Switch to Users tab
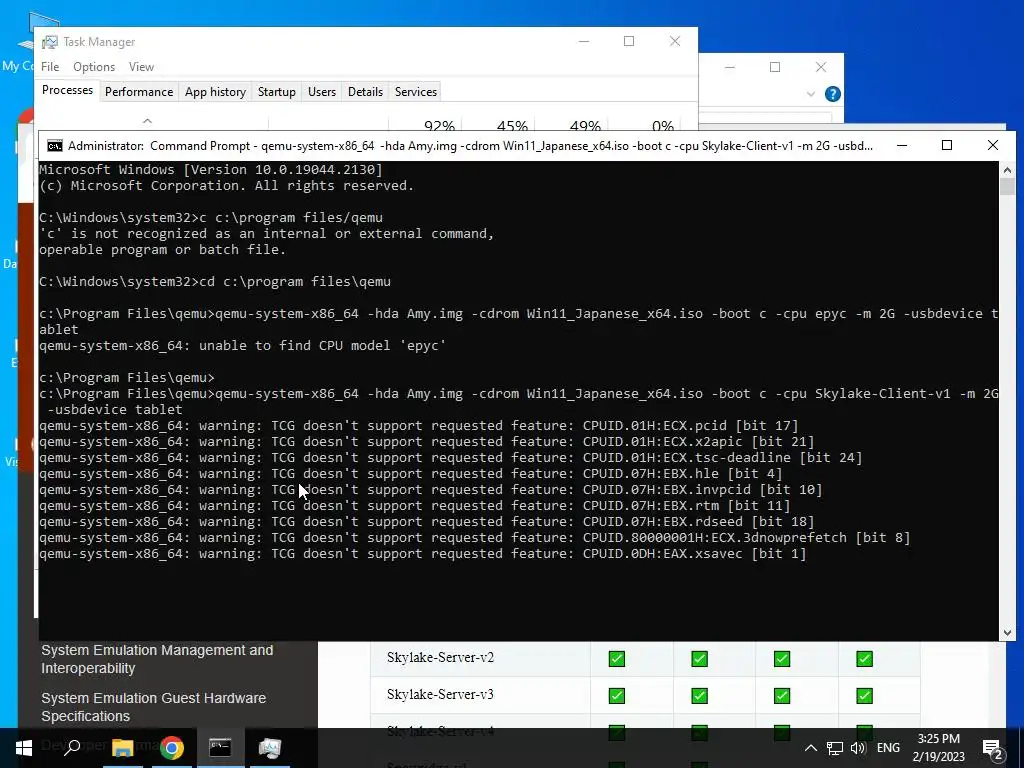 pyautogui.click(x=322, y=92)
